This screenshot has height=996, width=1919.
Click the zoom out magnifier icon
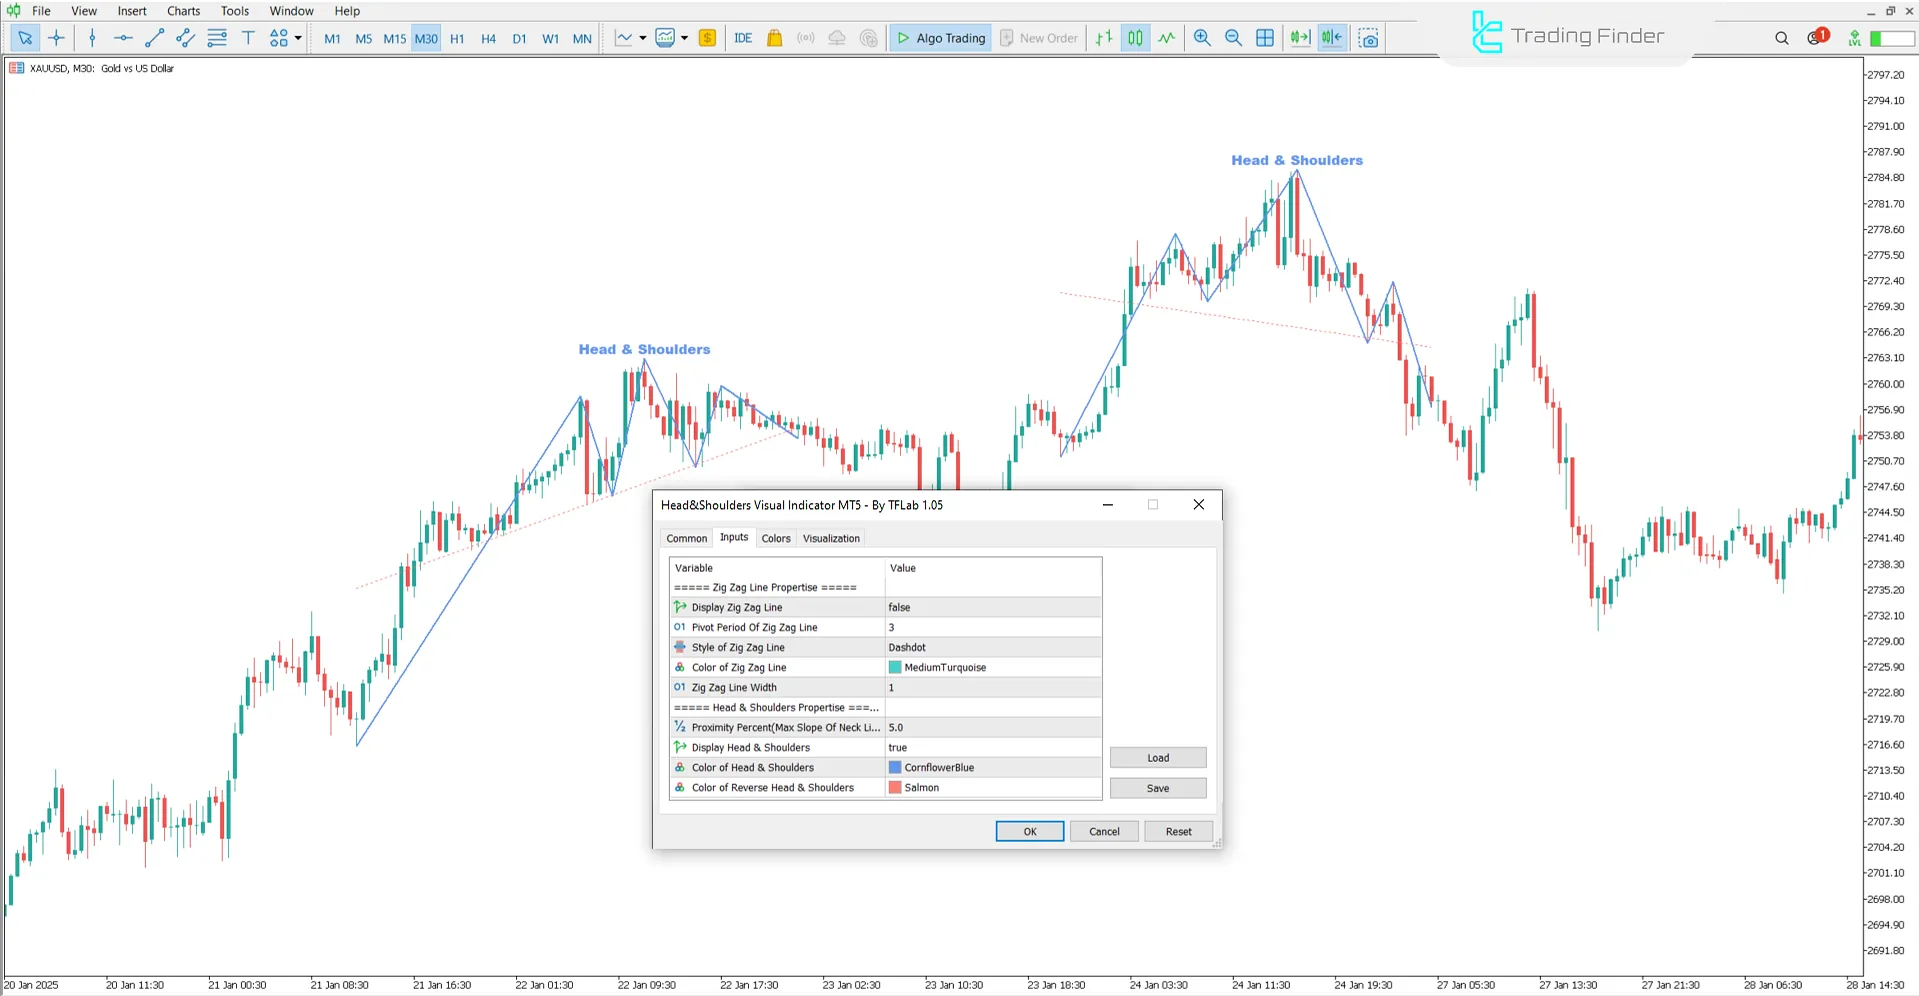coord(1233,38)
